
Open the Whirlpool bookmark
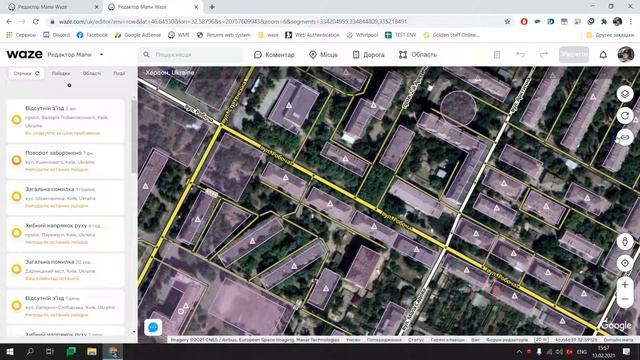pos(362,35)
